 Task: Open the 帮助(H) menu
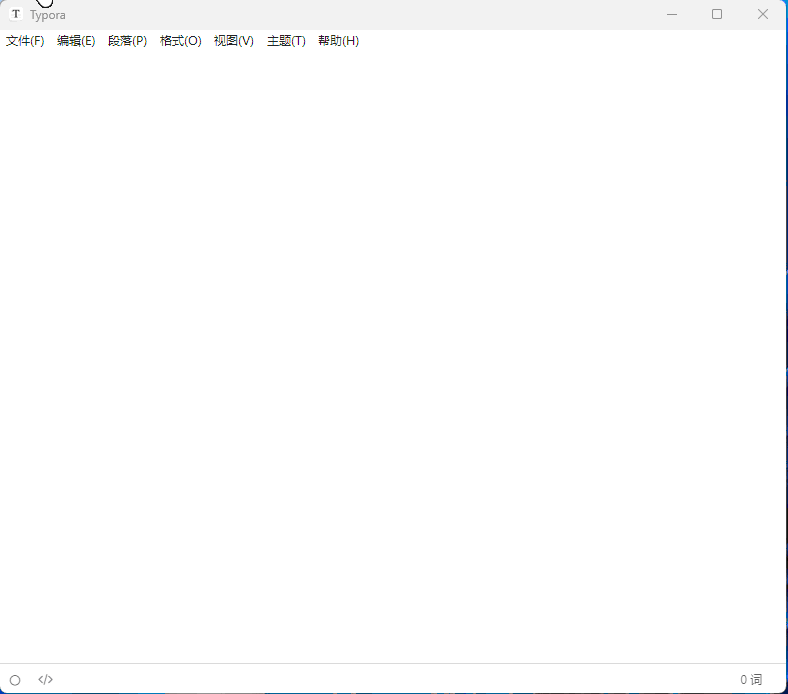click(339, 41)
